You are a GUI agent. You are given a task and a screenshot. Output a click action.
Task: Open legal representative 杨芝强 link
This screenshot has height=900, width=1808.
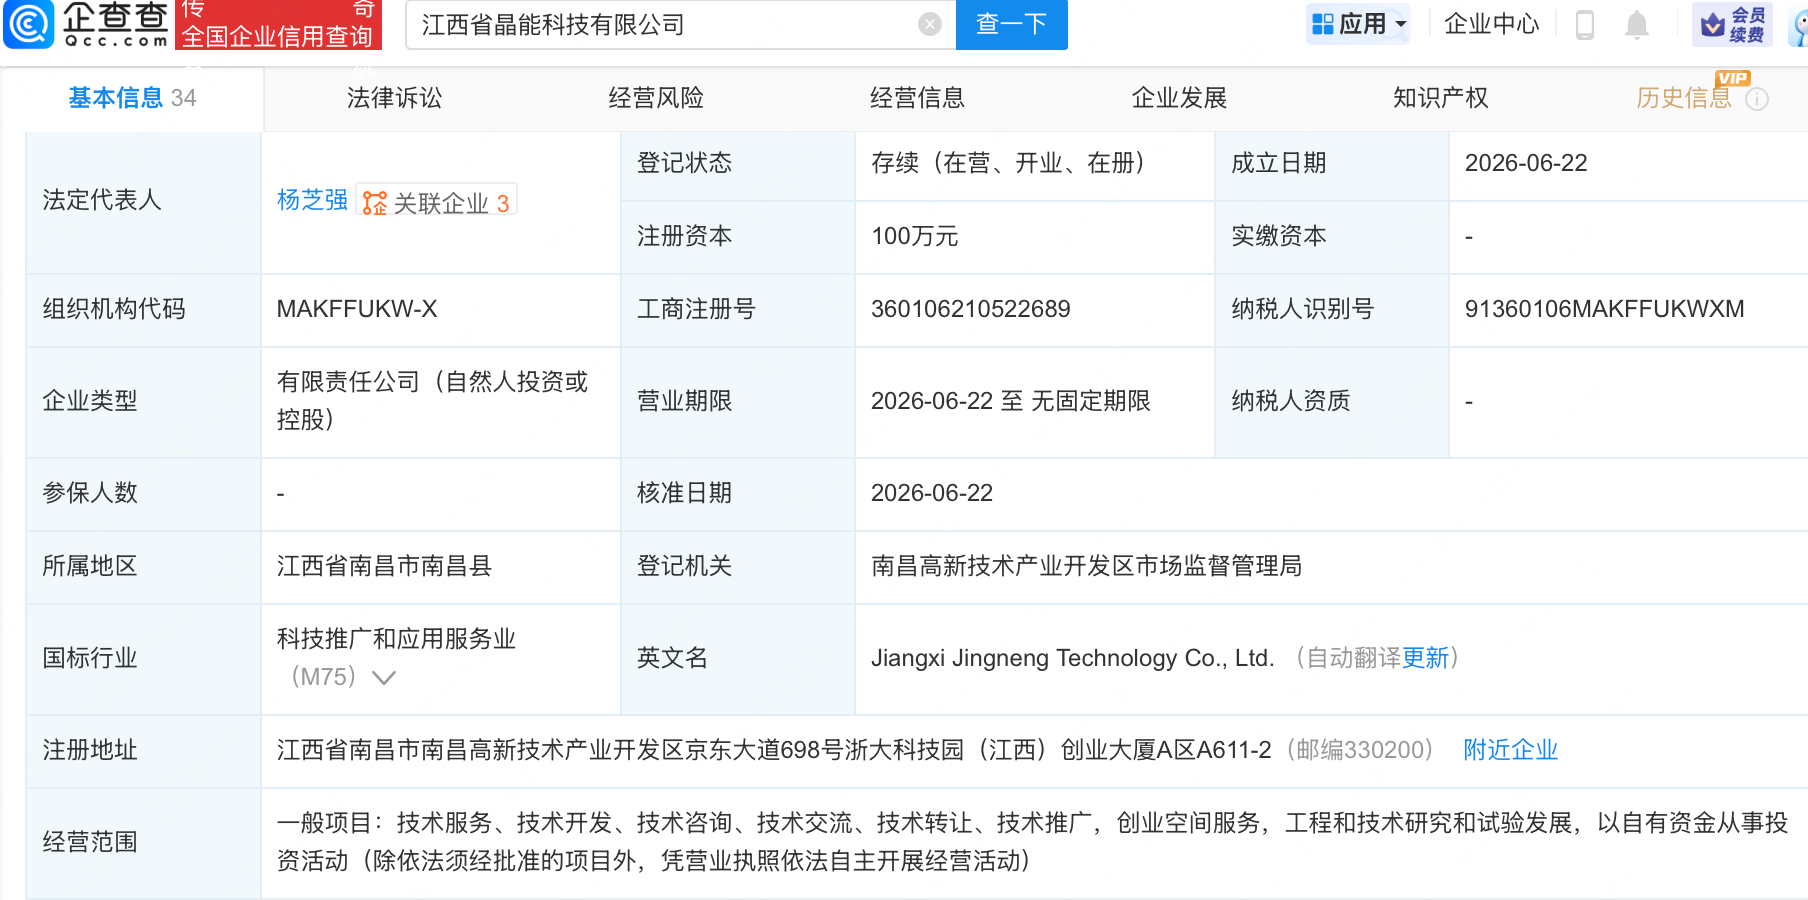pos(312,200)
